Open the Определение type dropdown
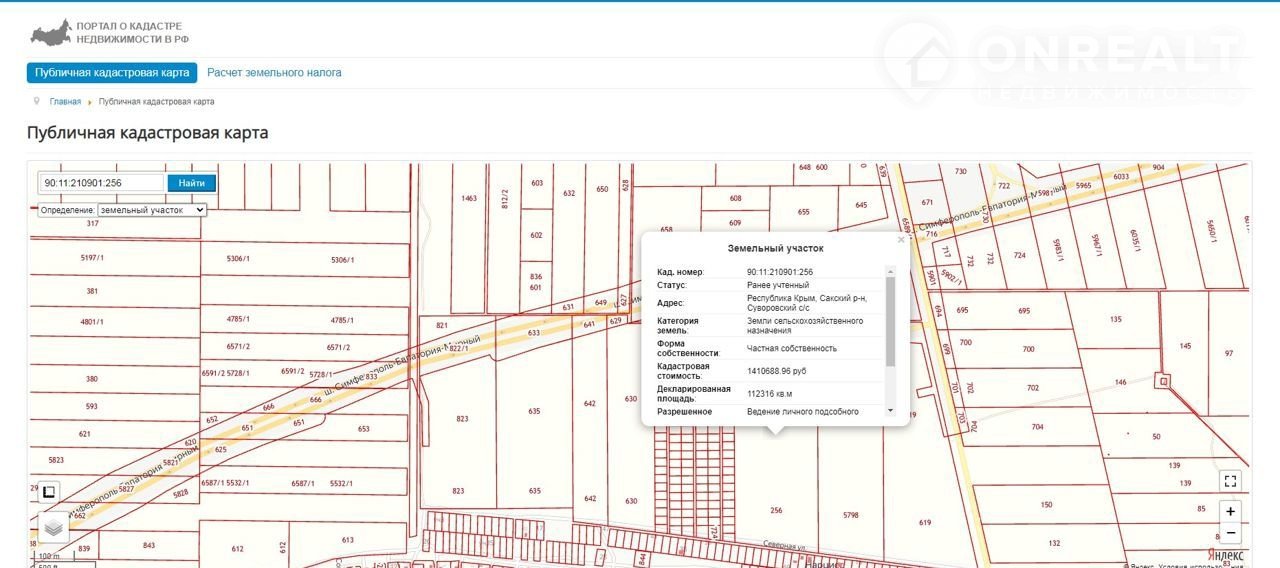 [x=152, y=210]
